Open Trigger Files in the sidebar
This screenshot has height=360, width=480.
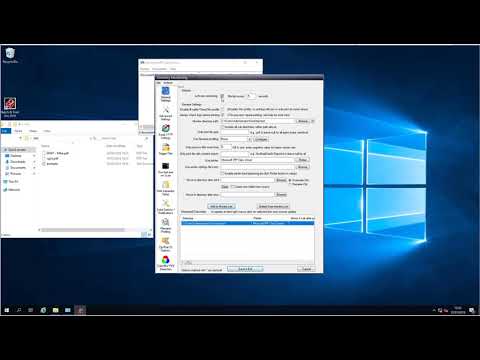coord(166,149)
